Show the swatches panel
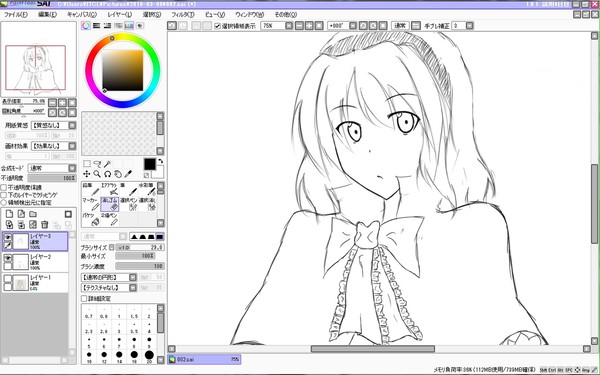This screenshot has width=600, height=375. tap(129, 26)
